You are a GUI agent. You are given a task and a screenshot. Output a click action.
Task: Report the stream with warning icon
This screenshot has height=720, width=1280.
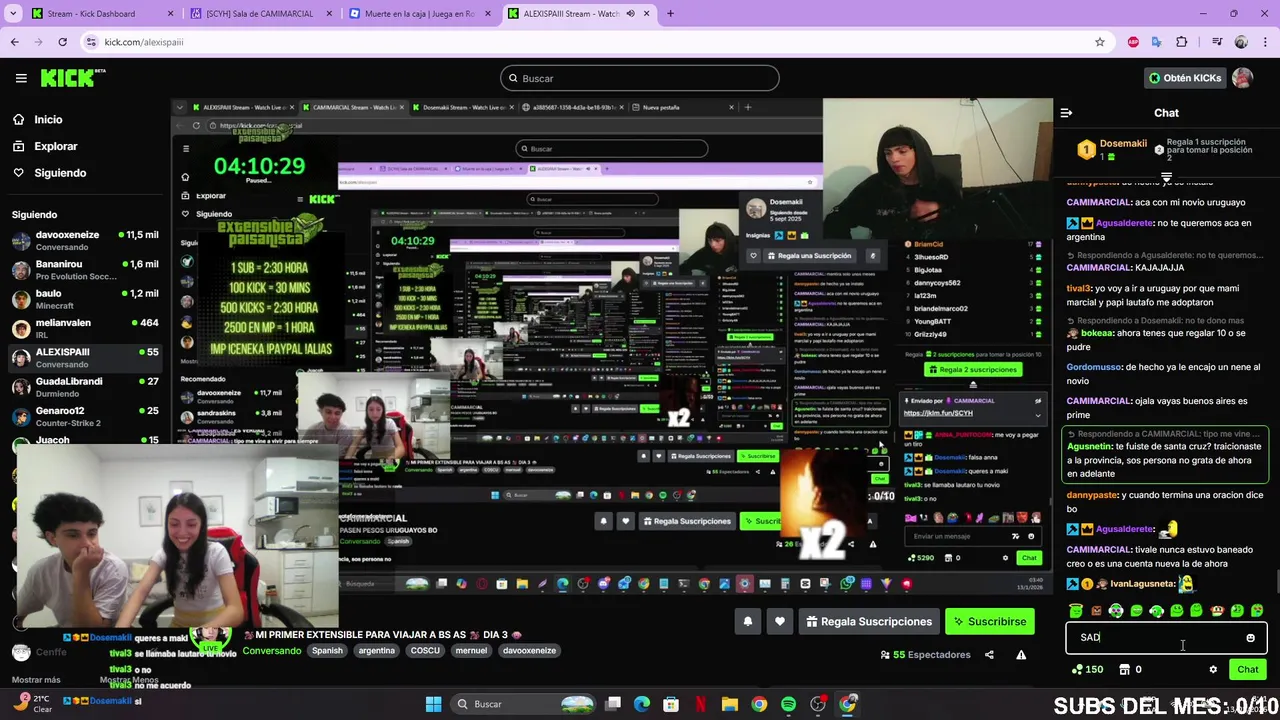1021,655
